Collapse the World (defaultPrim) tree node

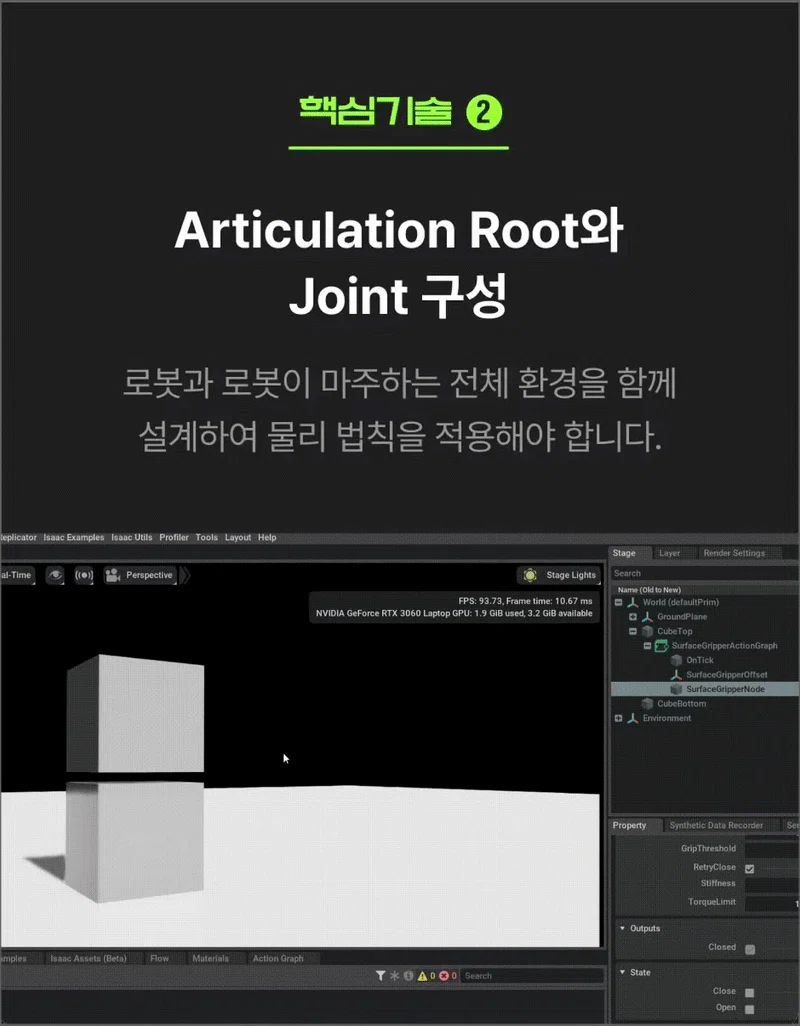(619, 602)
